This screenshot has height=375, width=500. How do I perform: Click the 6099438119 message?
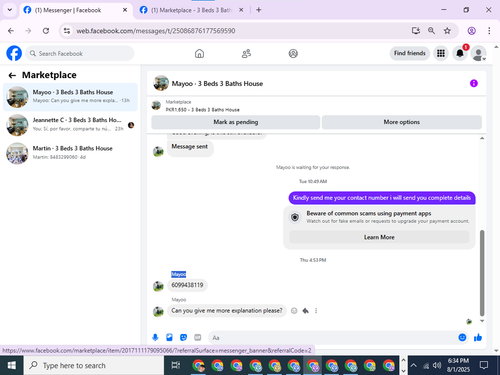pyautogui.click(x=187, y=285)
